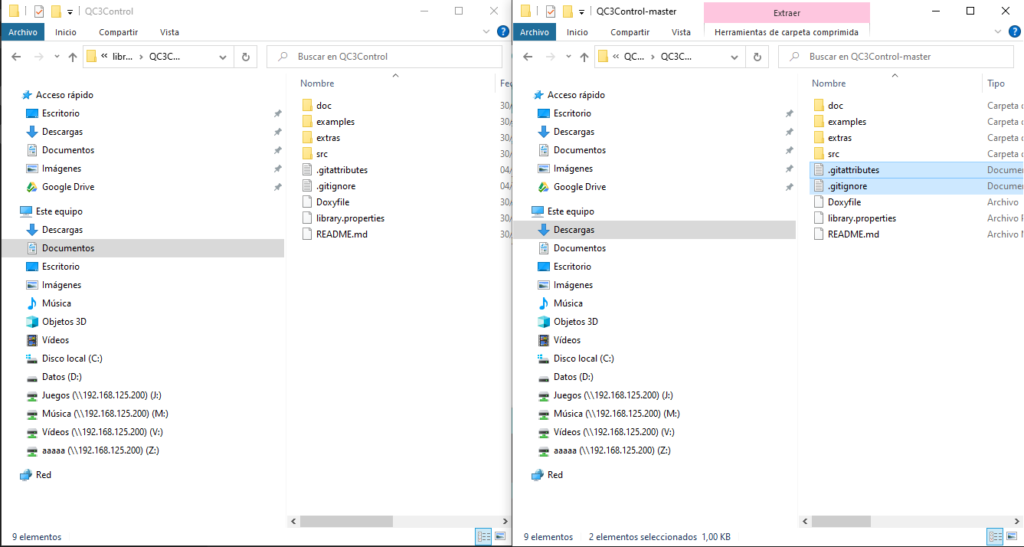The image size is (1024, 547).
Task: Open recent locations dropdown in QC3Control window
Action: [57, 57]
